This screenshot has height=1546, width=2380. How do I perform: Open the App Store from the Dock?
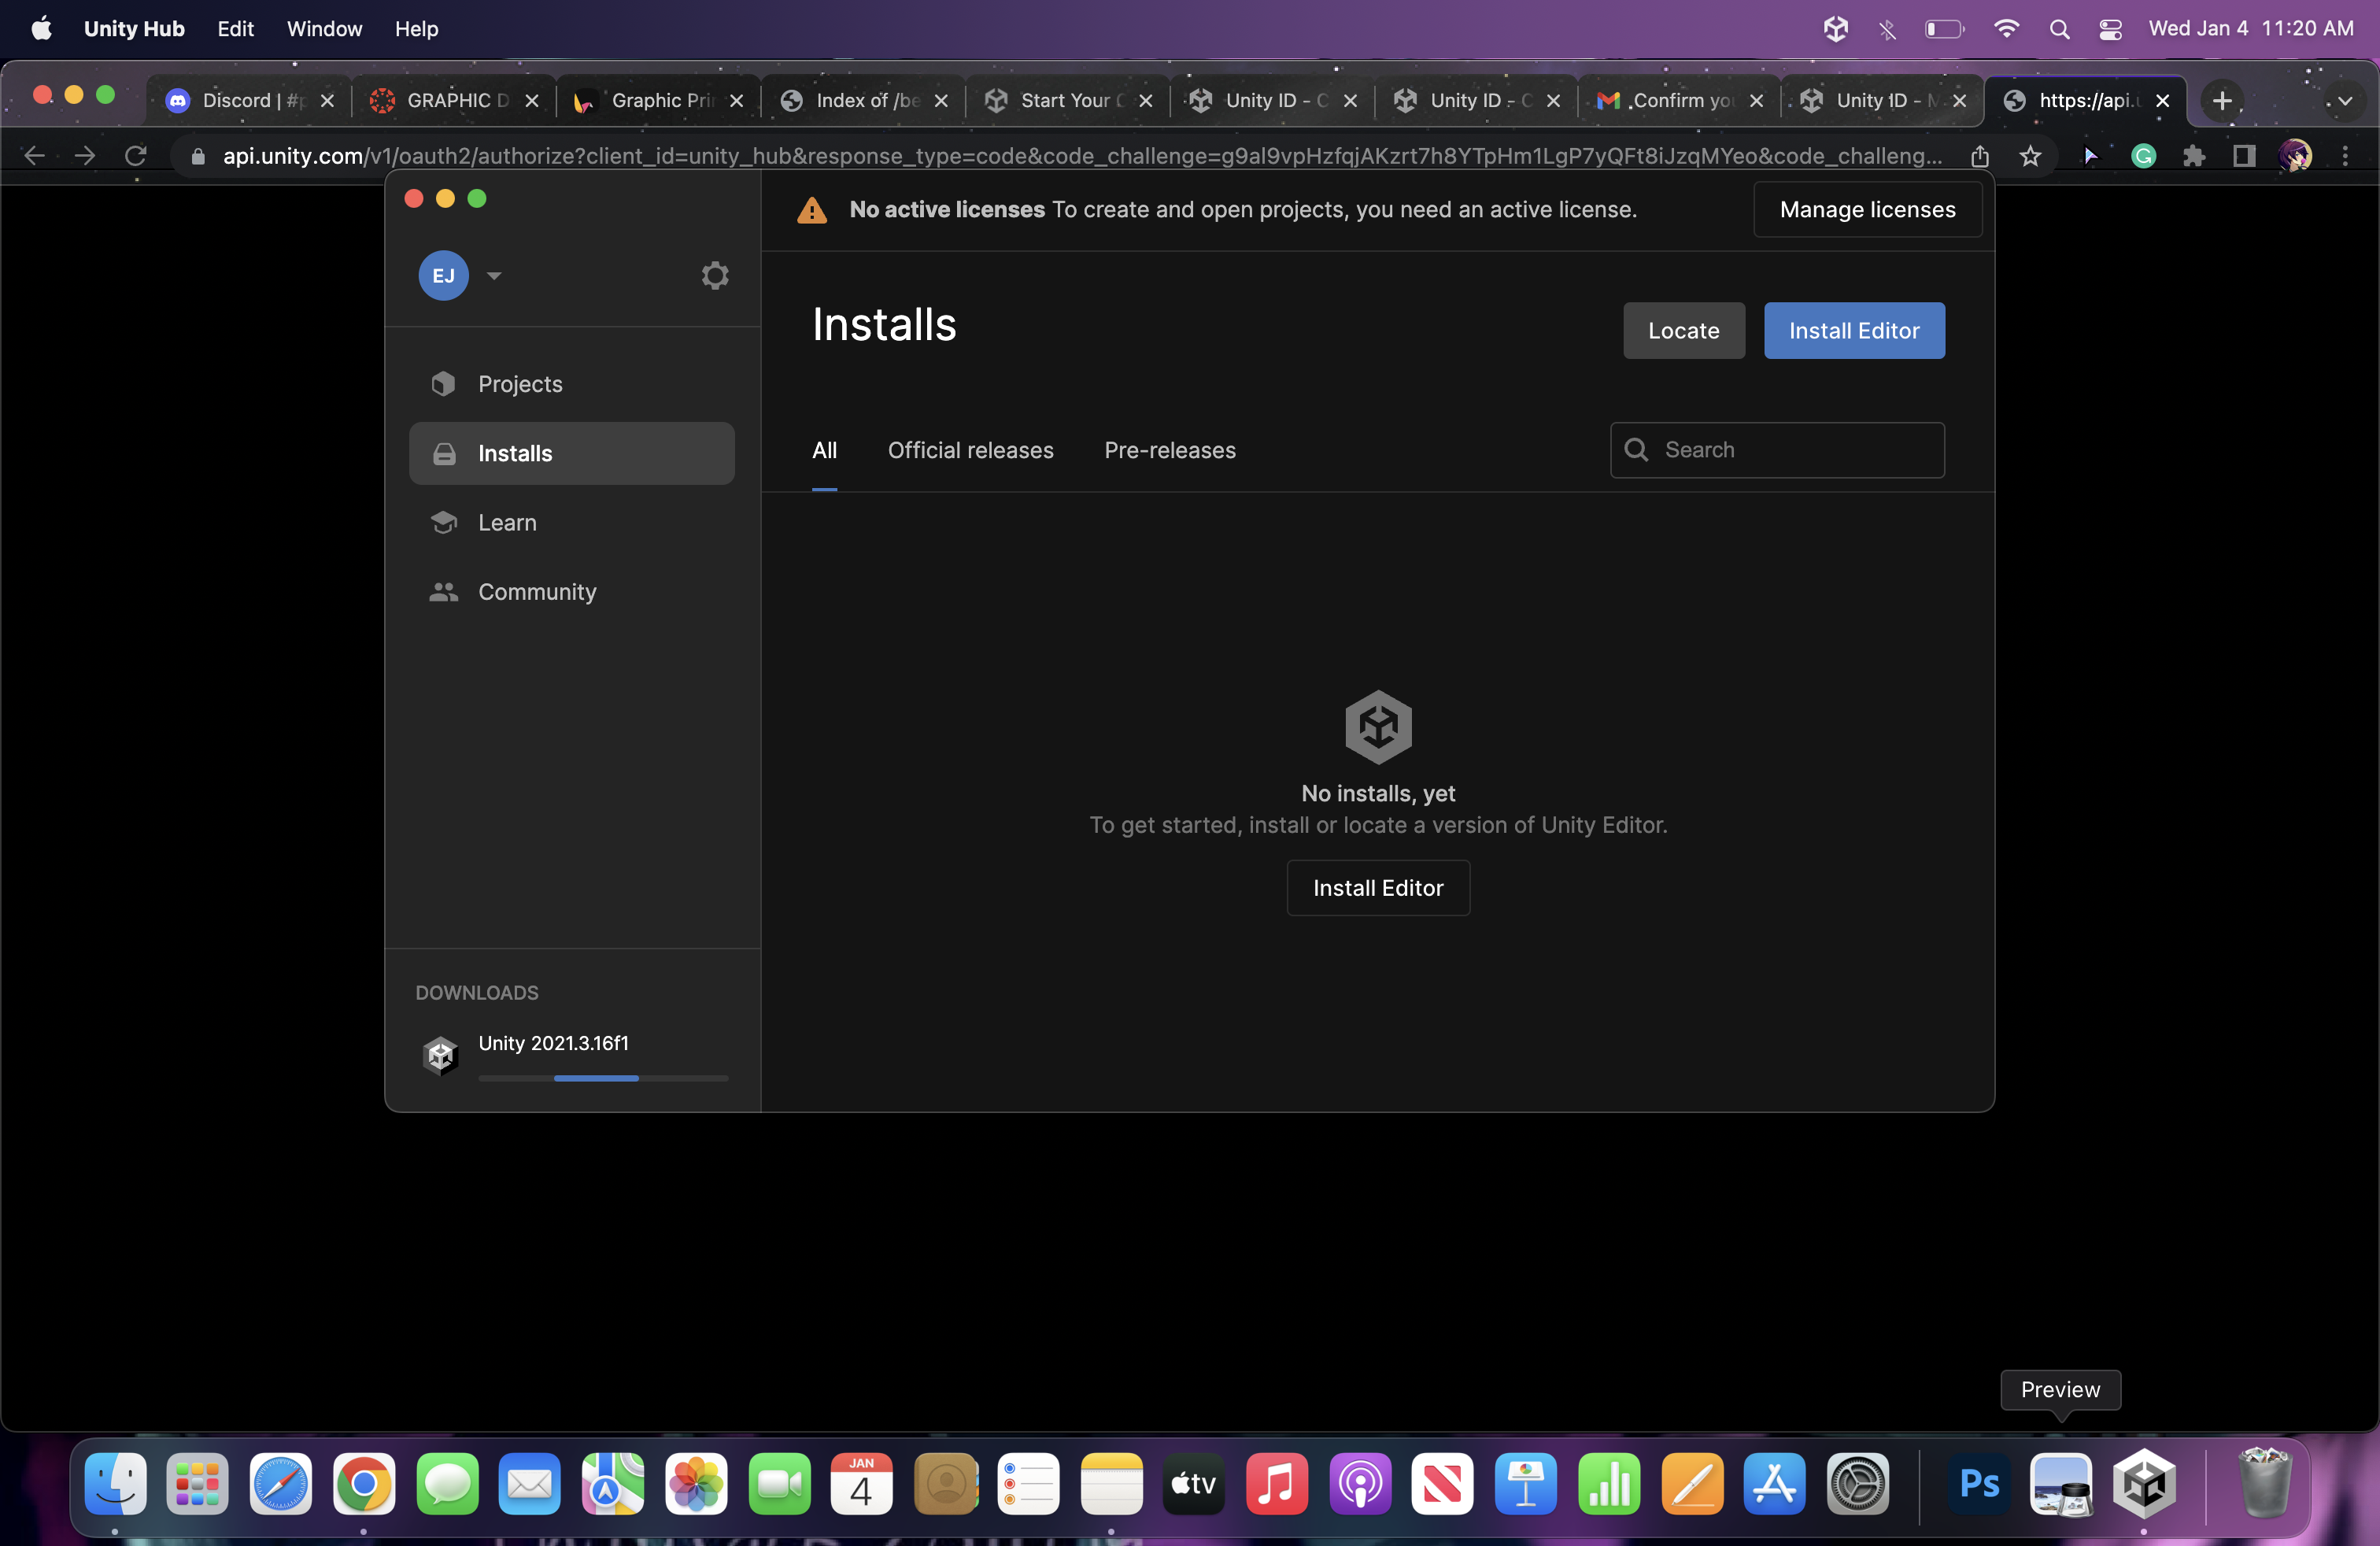pos(1774,1483)
